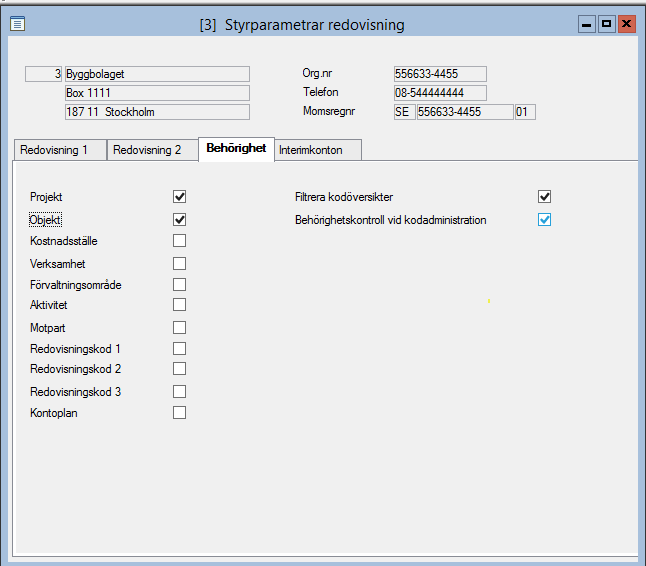Switch to the Redovisning 2 tab

coord(152,150)
